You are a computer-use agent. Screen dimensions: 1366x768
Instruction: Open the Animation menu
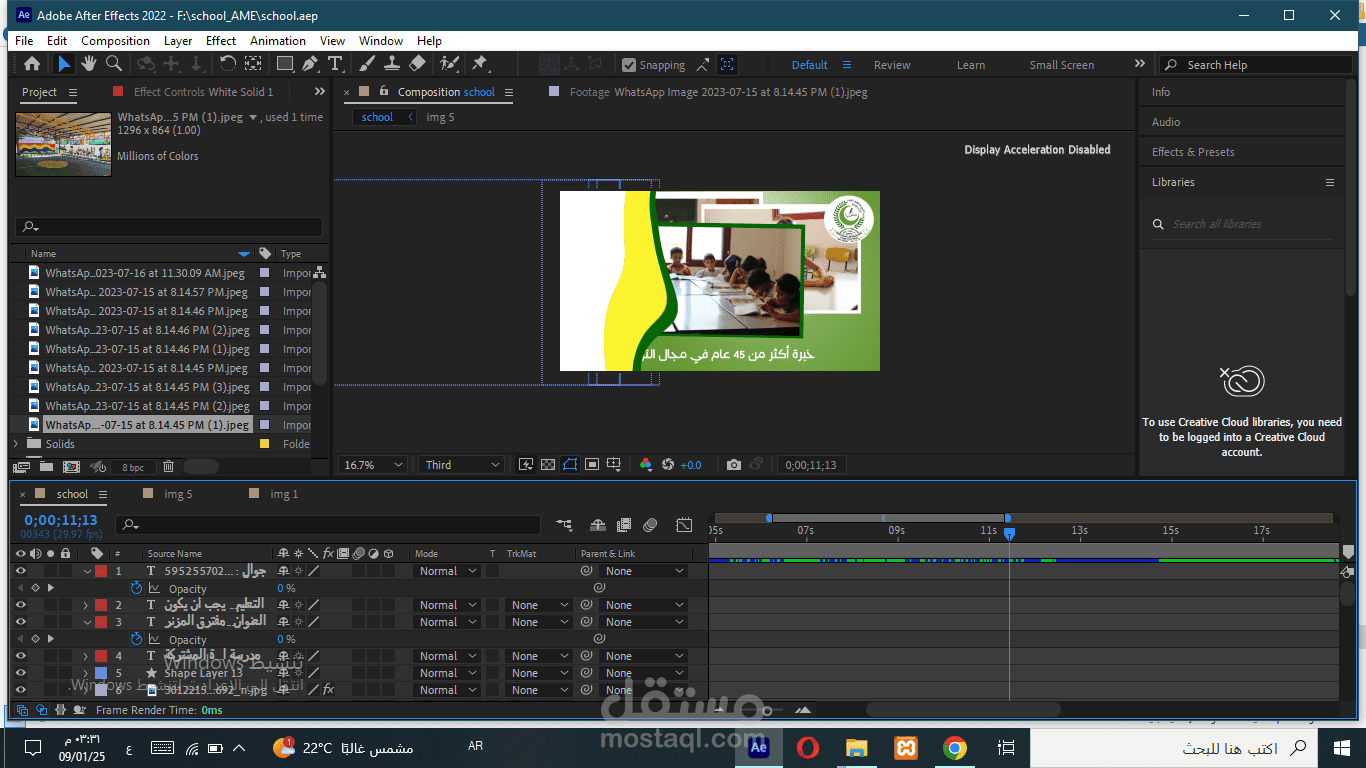click(x=278, y=41)
